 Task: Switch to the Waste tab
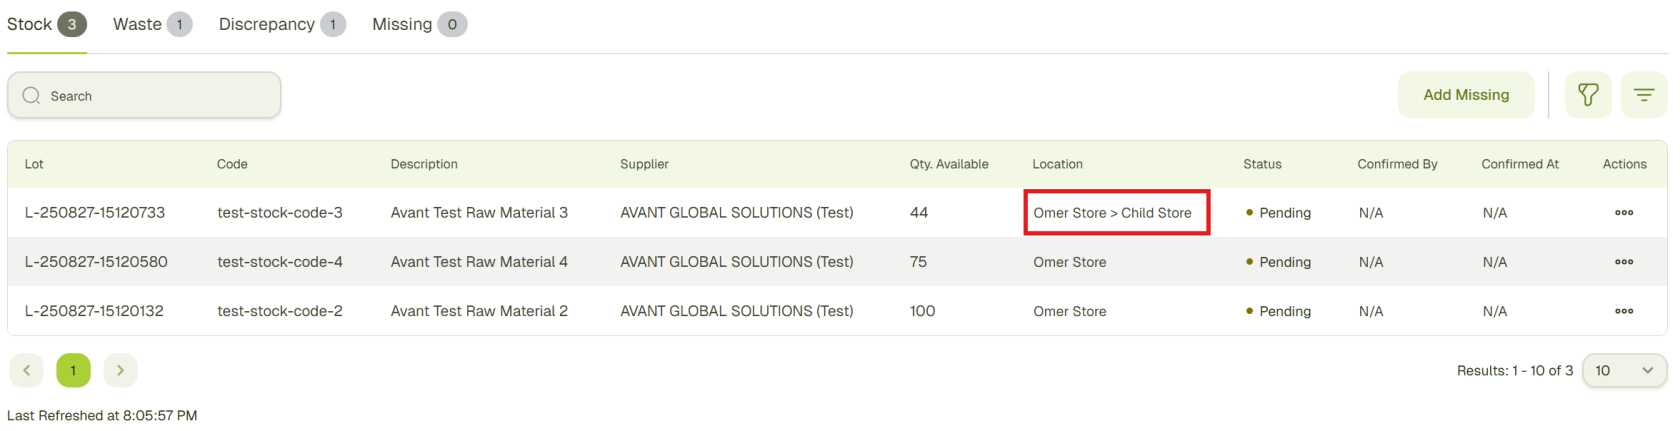point(151,24)
